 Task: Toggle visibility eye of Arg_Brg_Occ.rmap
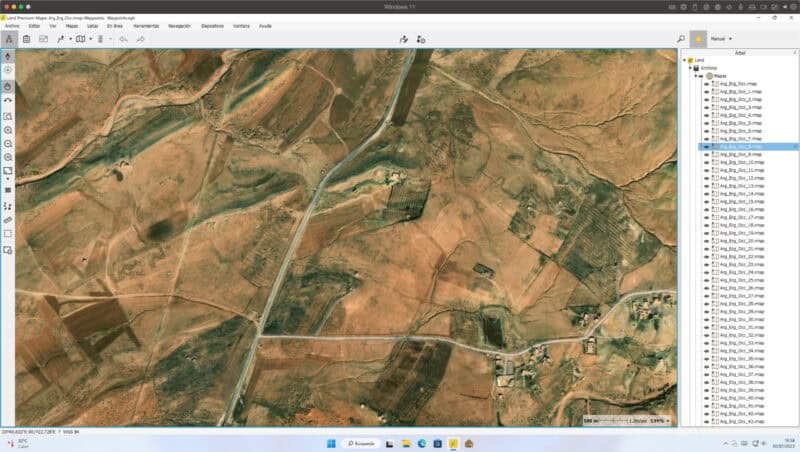tap(707, 84)
